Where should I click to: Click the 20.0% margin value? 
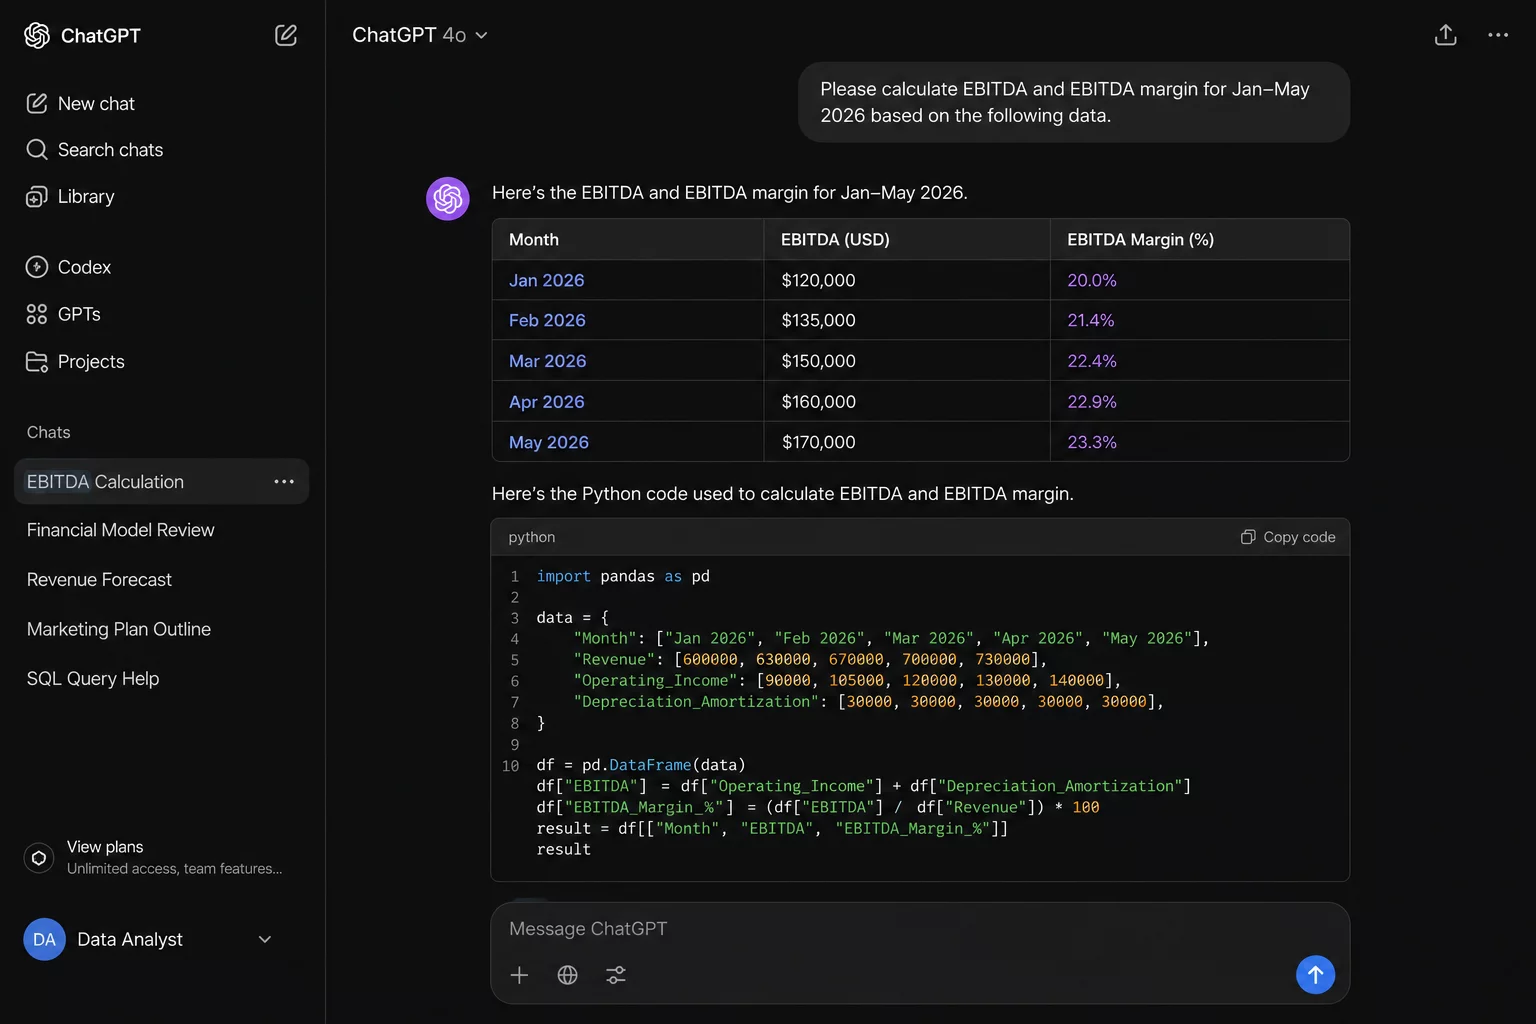tap(1092, 281)
